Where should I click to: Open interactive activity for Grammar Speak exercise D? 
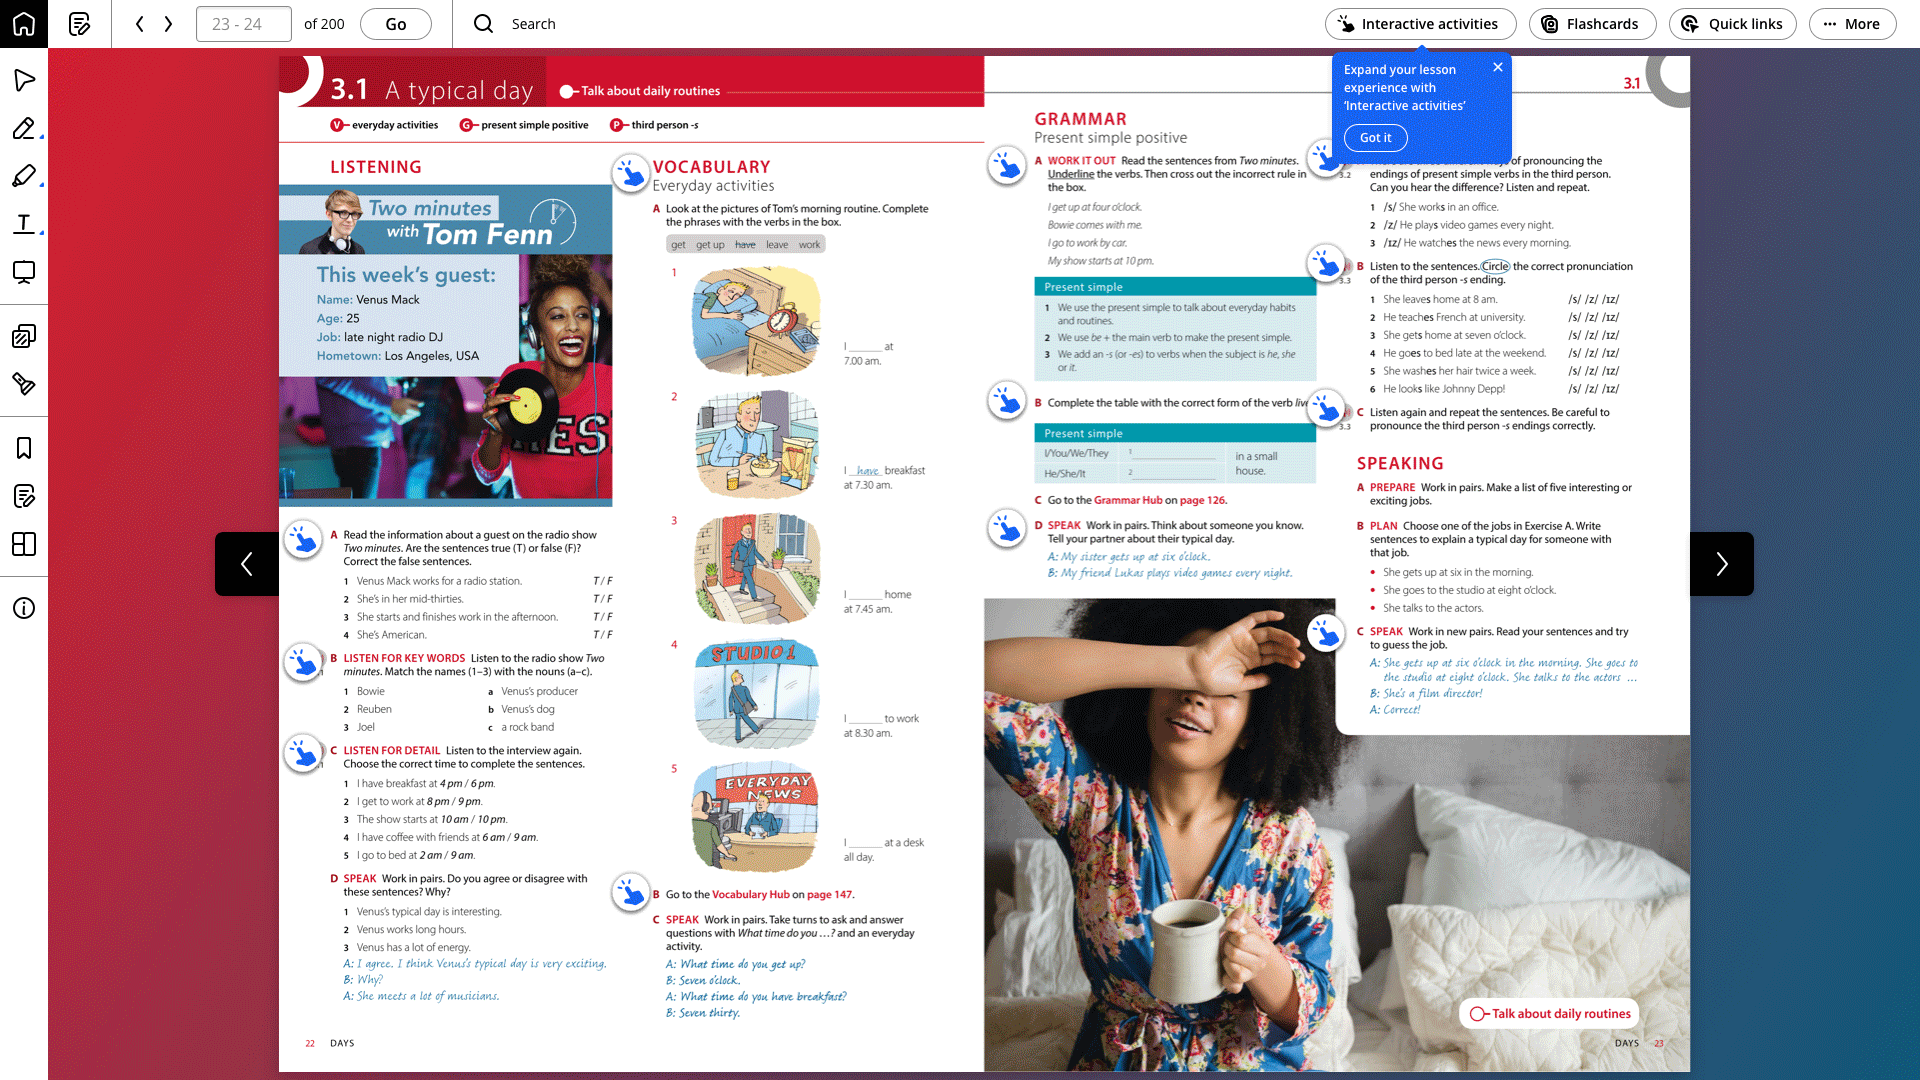tap(1007, 529)
